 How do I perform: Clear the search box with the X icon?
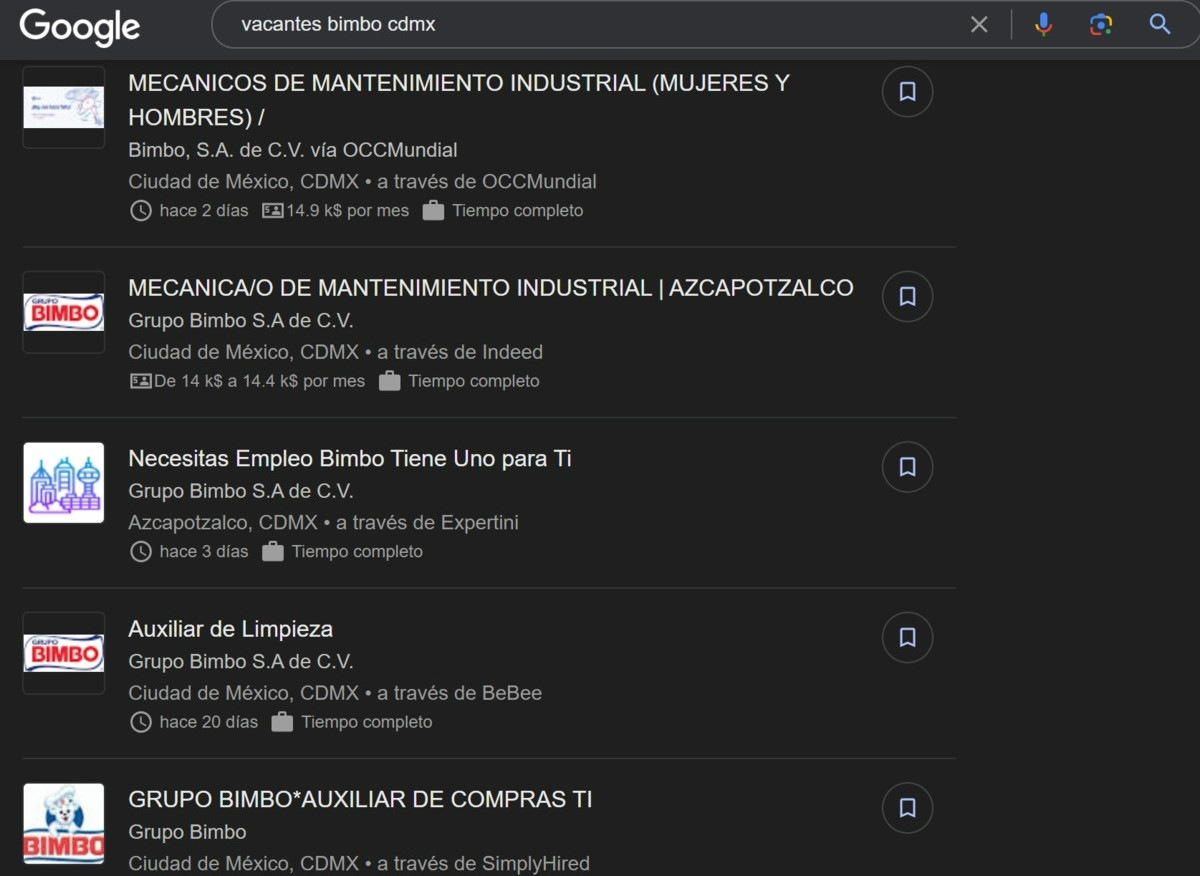click(979, 24)
